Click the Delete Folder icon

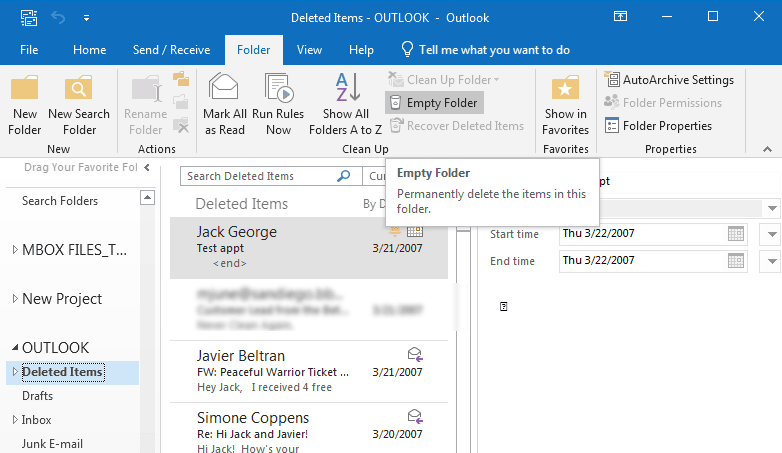click(x=181, y=125)
